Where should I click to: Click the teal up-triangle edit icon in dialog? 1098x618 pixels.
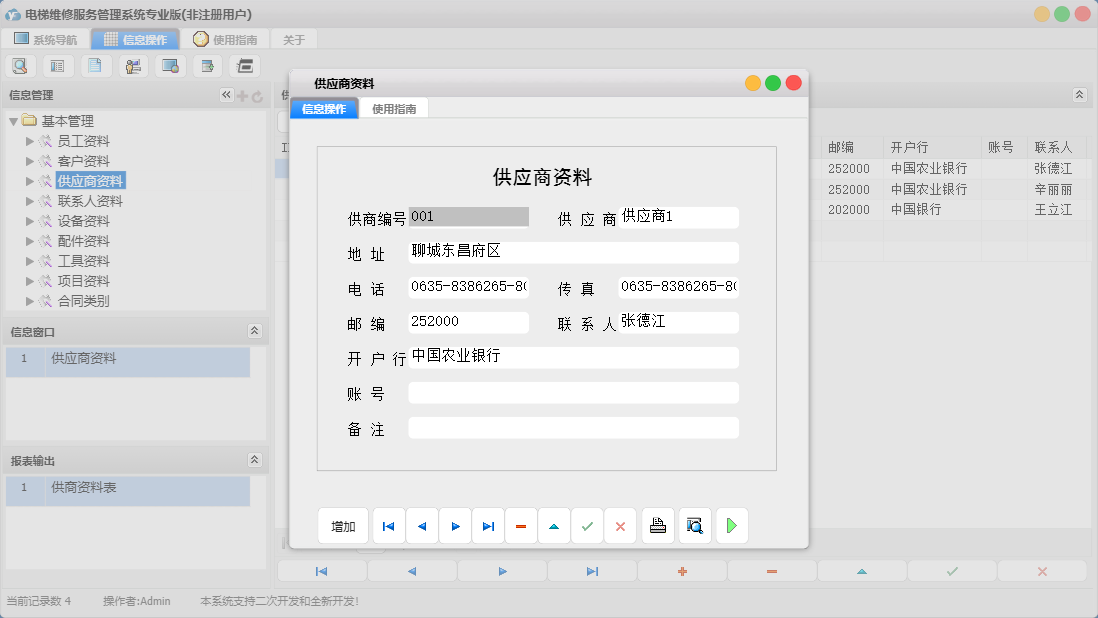554,526
